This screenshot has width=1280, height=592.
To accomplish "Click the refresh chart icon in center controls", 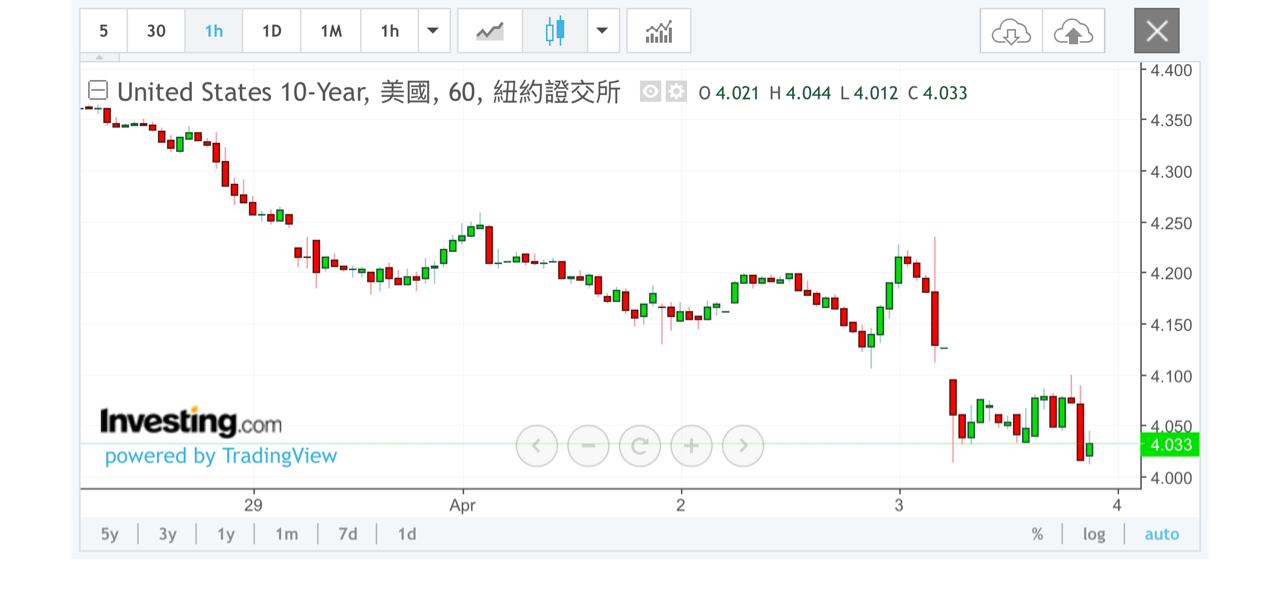I will (x=640, y=446).
